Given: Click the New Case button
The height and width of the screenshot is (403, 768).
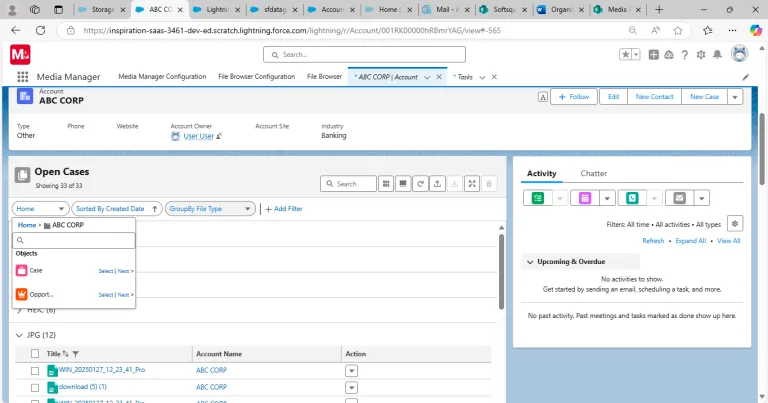Looking at the screenshot, I should point(704,97).
